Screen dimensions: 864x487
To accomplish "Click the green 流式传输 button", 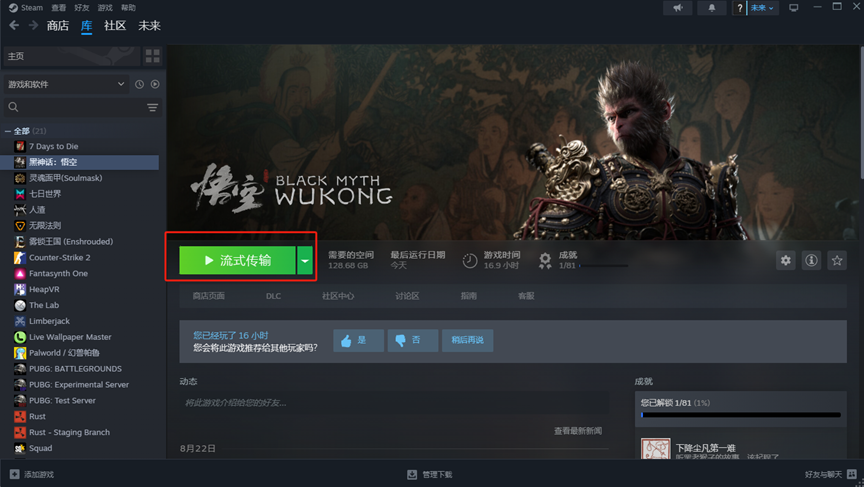I will point(237,260).
